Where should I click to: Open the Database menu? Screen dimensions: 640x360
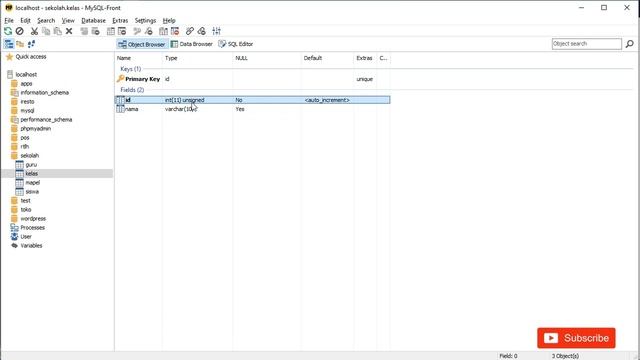93,20
